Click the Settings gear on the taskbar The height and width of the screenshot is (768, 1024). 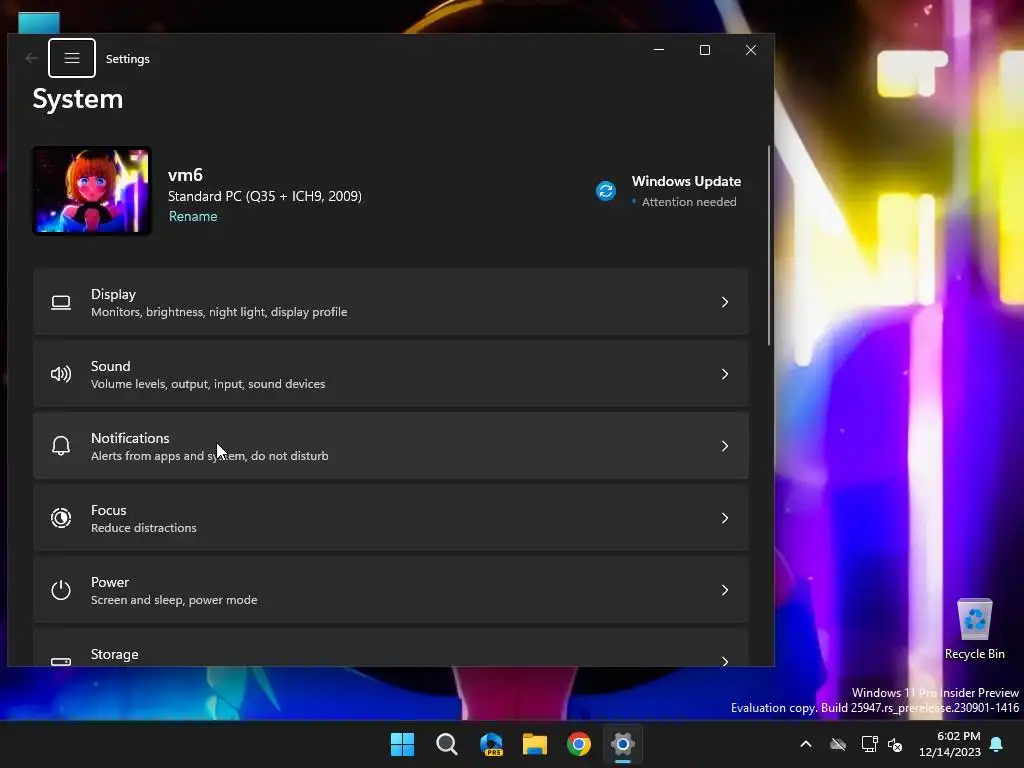click(622, 744)
